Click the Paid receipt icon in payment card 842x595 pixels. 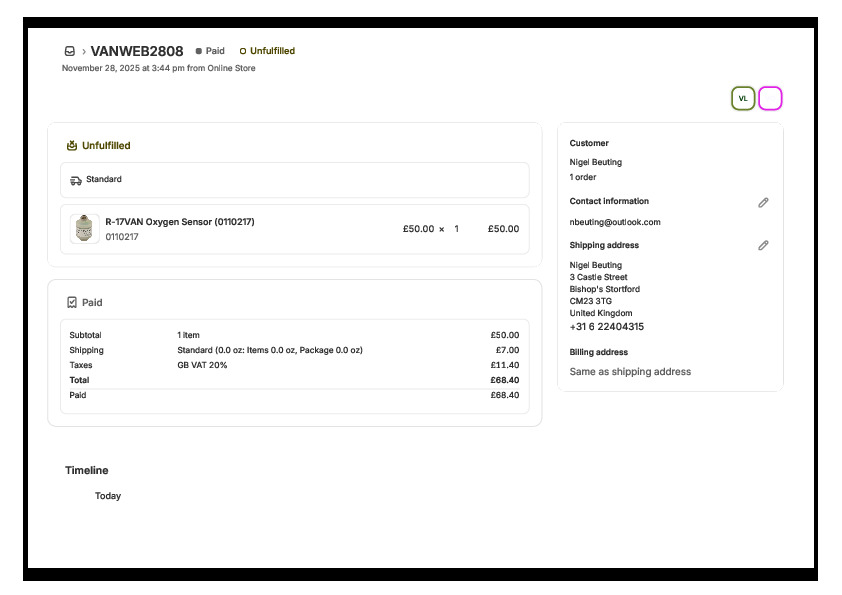72,302
